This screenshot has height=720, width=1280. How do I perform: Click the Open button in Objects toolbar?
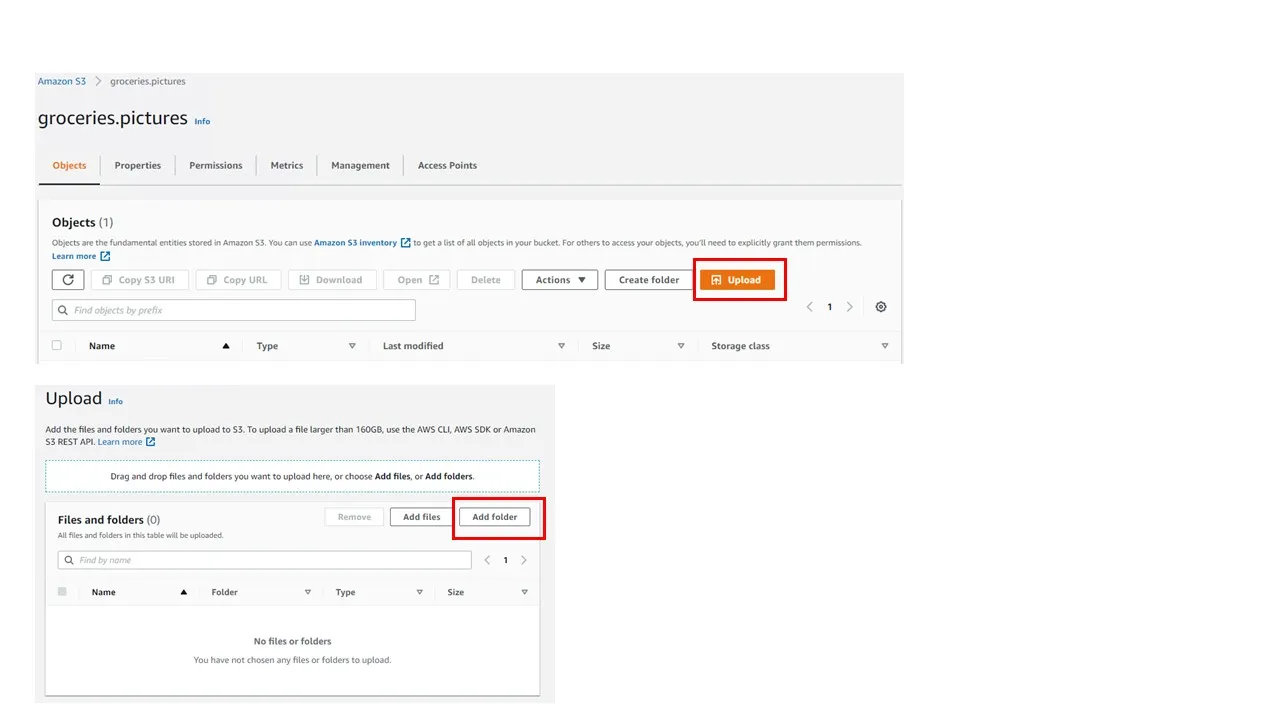[417, 280]
